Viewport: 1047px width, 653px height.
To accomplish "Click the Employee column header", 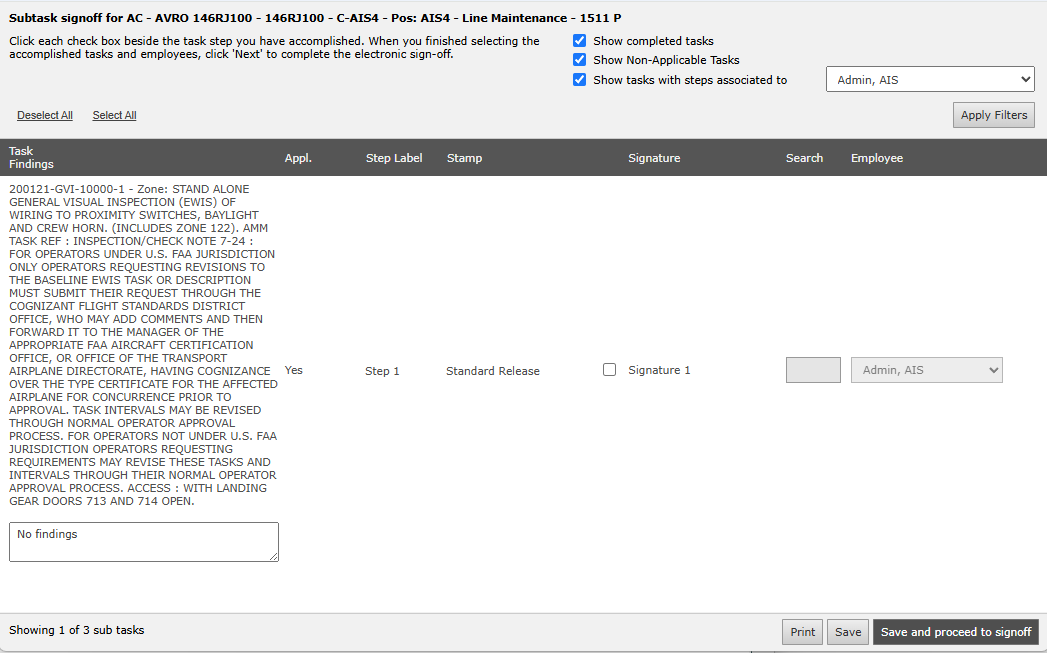I will (876, 158).
